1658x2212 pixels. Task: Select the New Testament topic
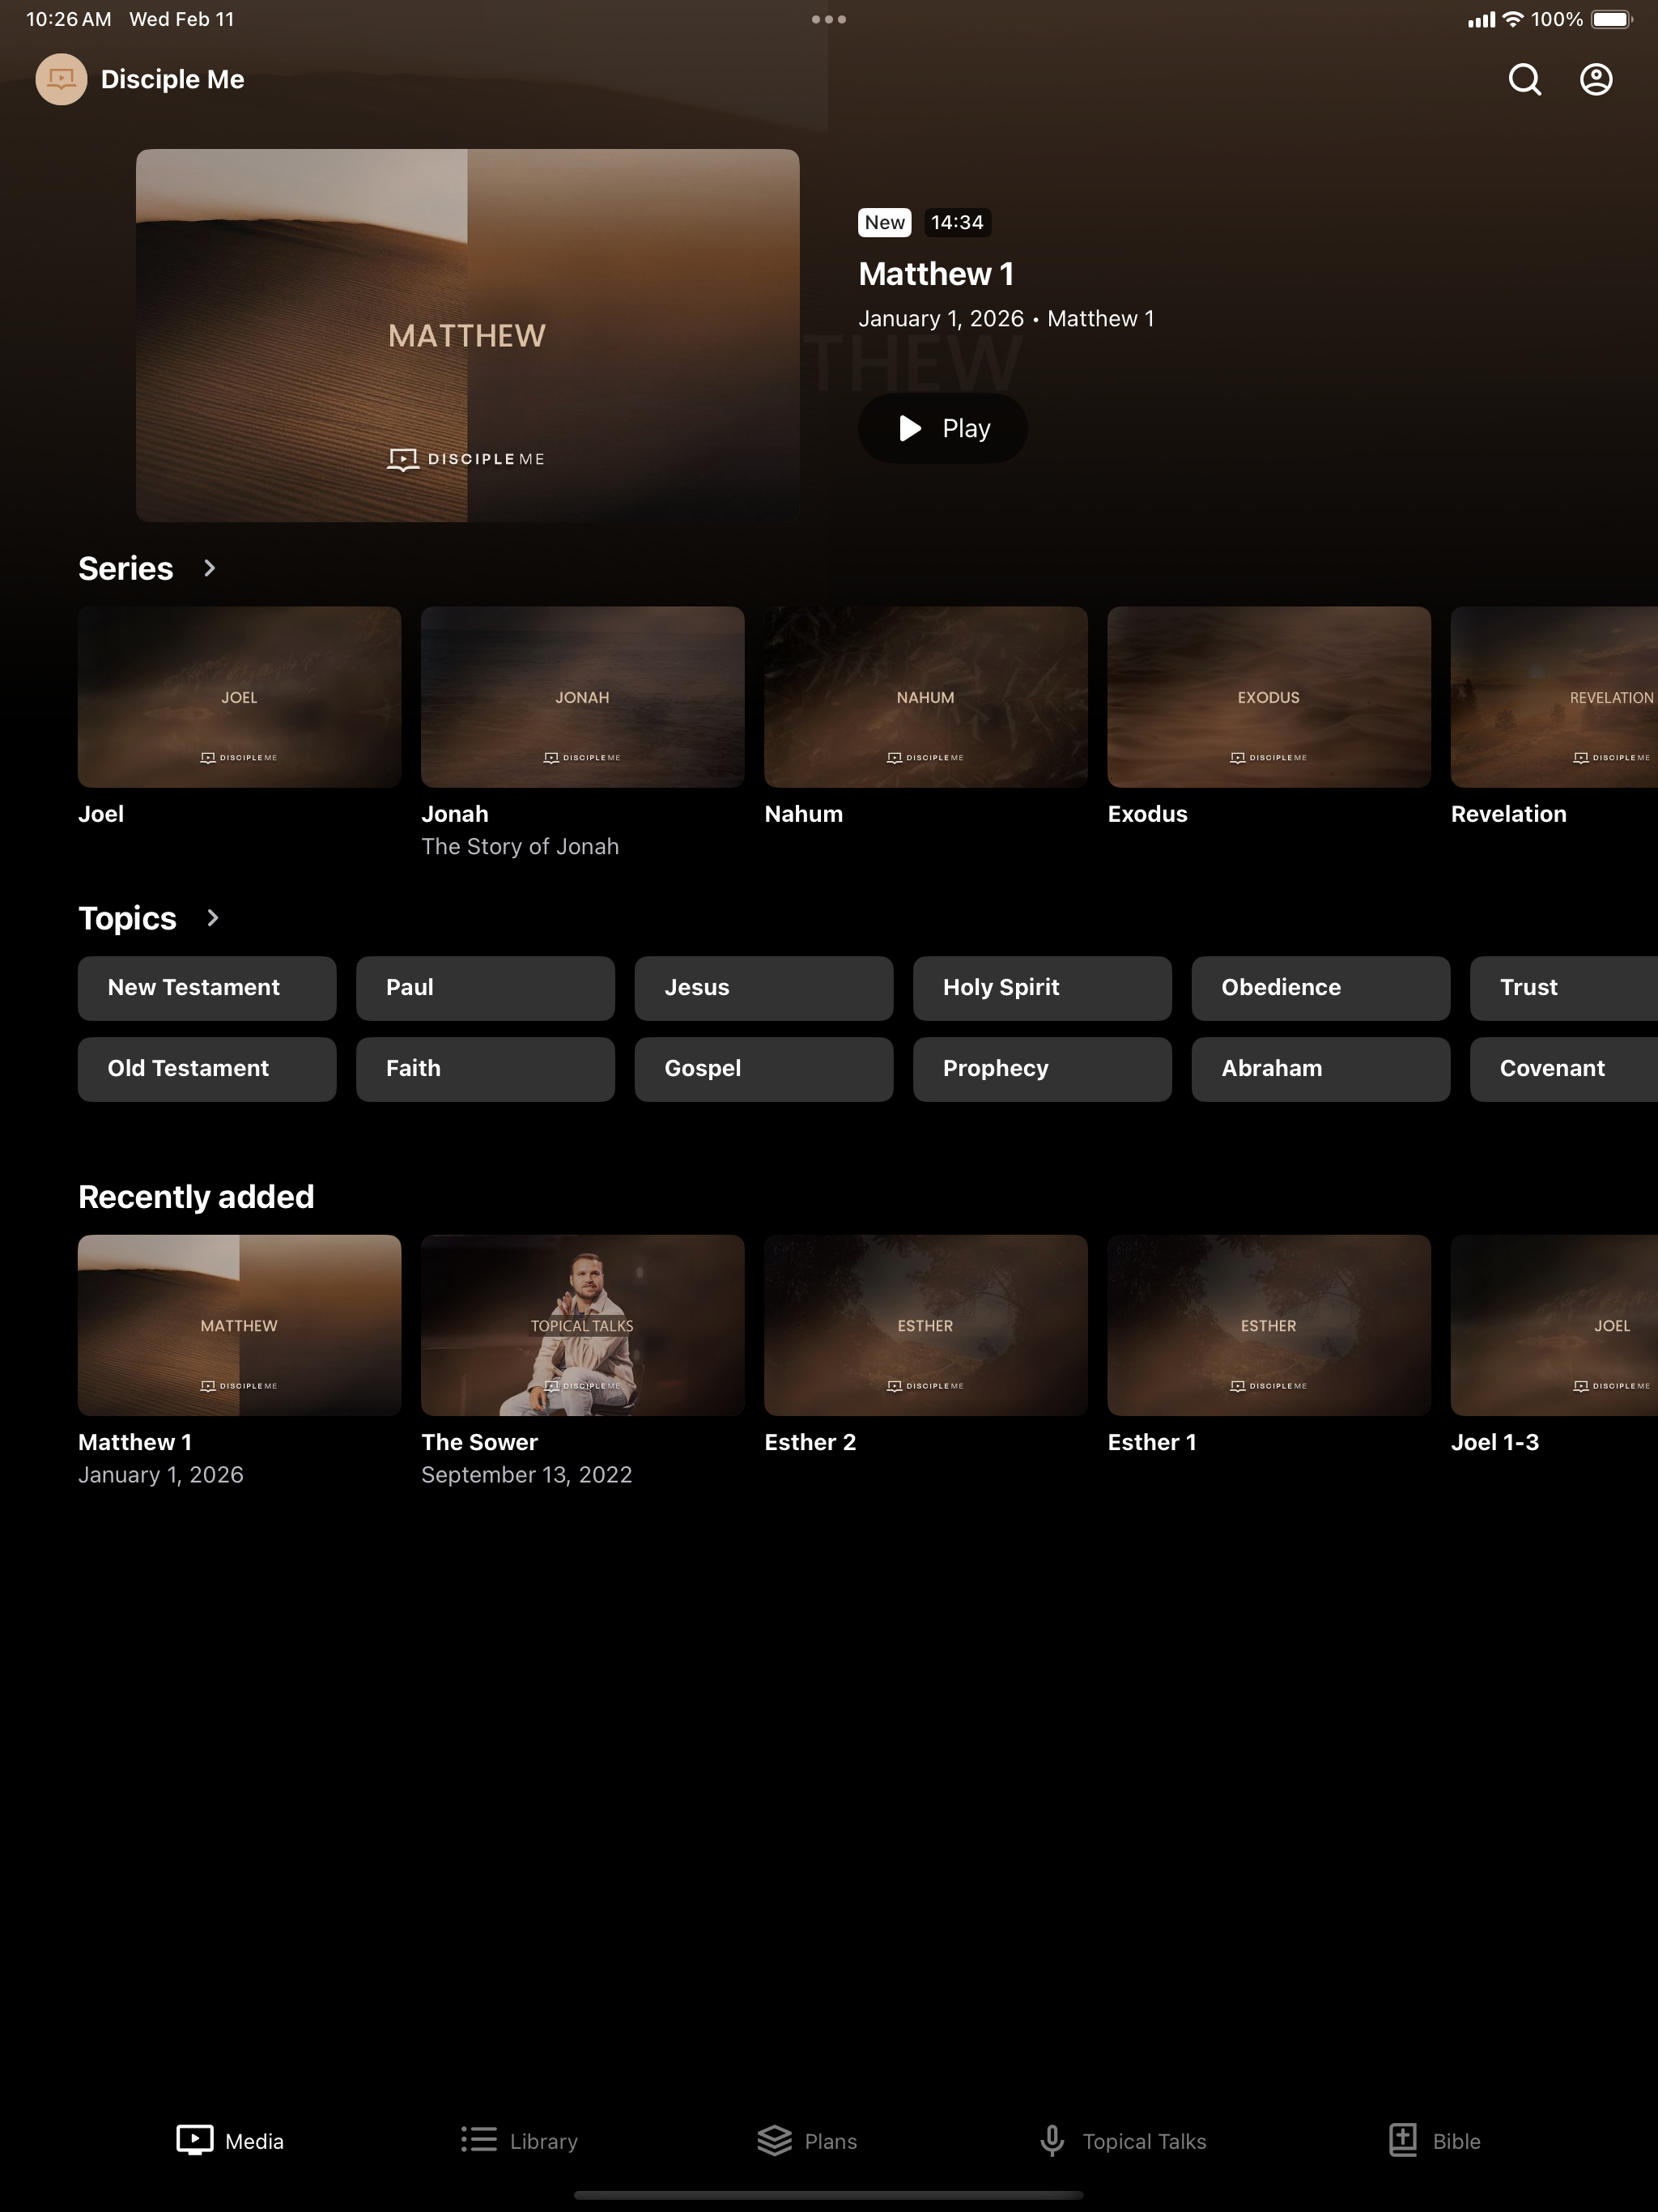tap(207, 988)
